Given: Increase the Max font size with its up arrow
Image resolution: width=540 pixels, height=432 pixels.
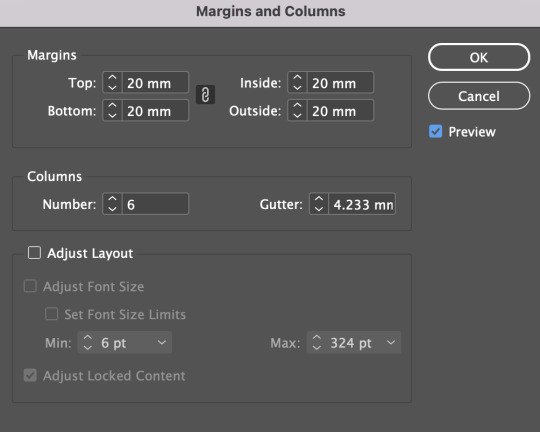Looking at the screenshot, I should [x=317, y=338].
